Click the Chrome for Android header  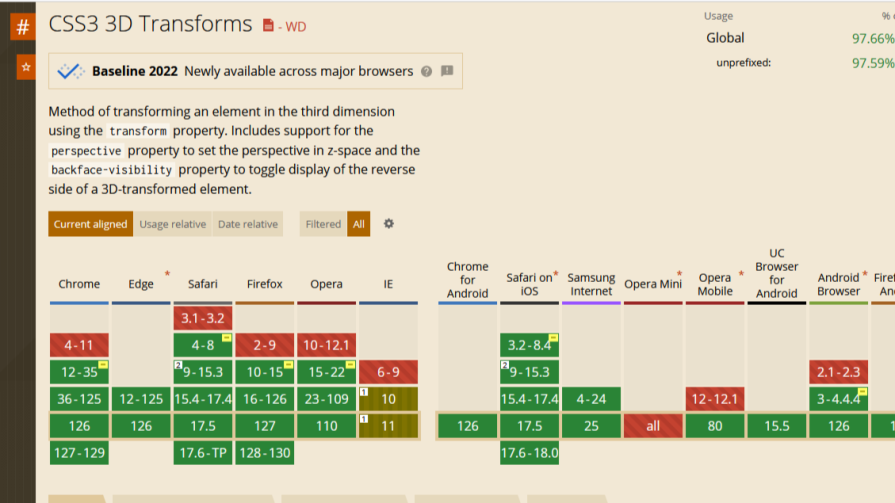pos(467,280)
